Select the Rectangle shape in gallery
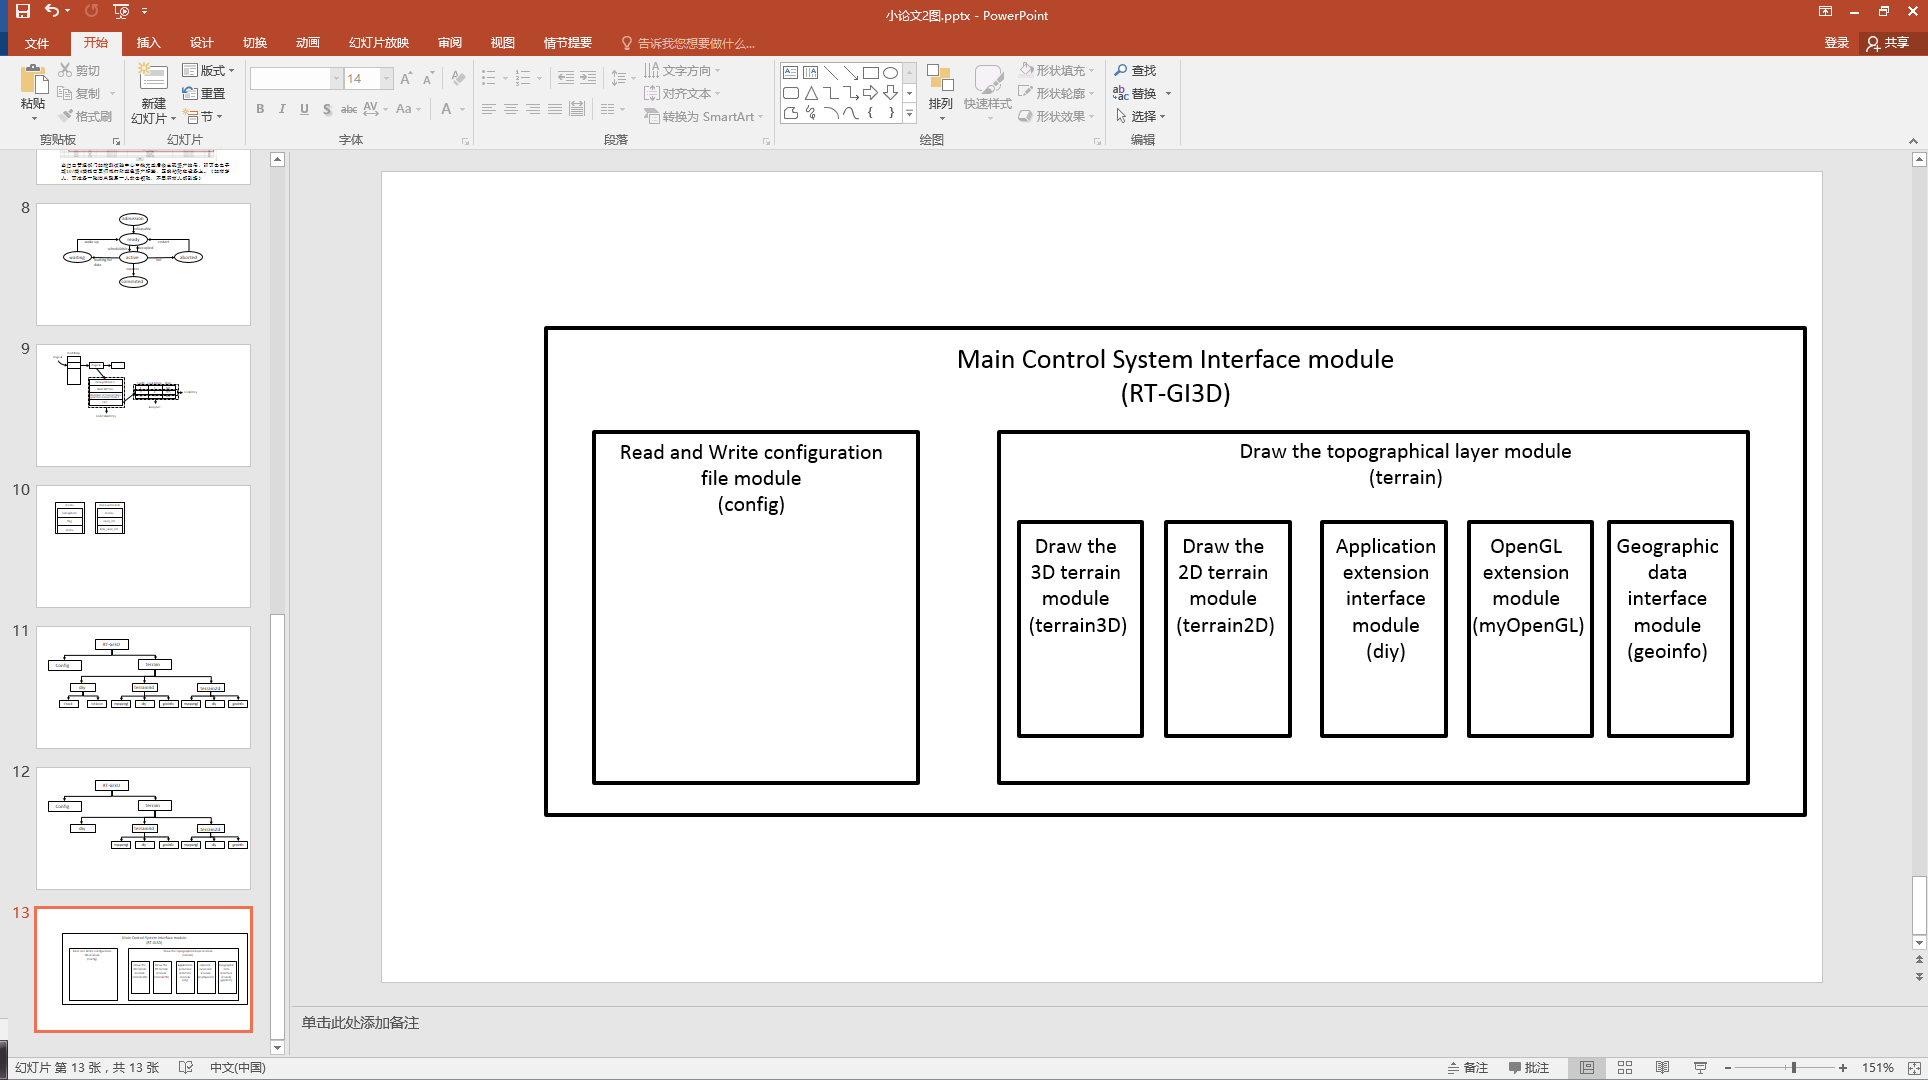Viewport: 1928px width, 1080px height. 870,73
